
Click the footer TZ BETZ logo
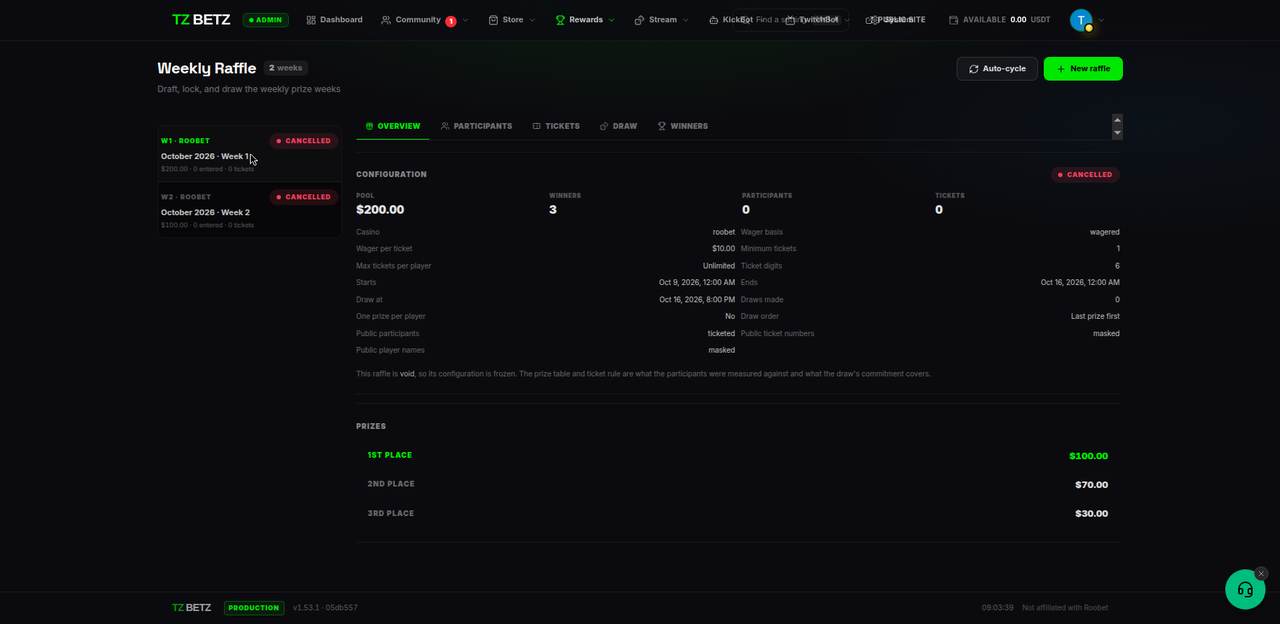pos(192,608)
